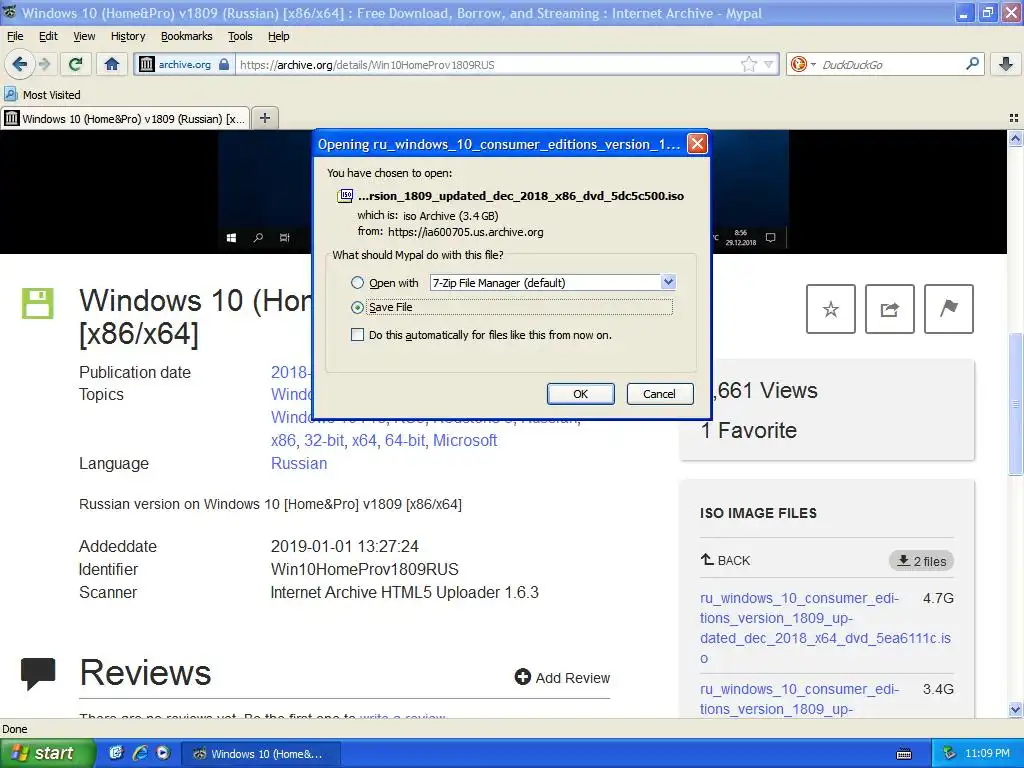Expand 7-Zip File Manager application dropdown
The width and height of the screenshot is (1024, 768).
tap(668, 282)
